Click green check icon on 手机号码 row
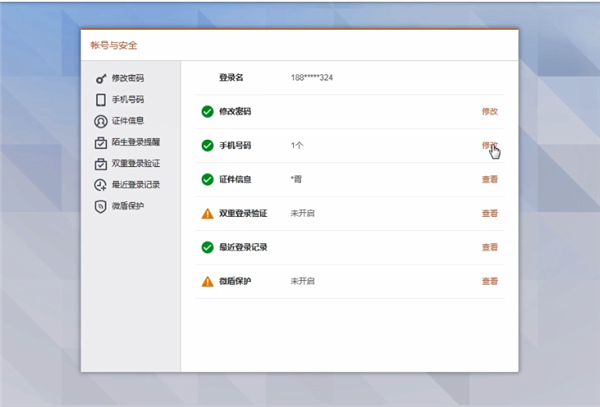 (207, 146)
